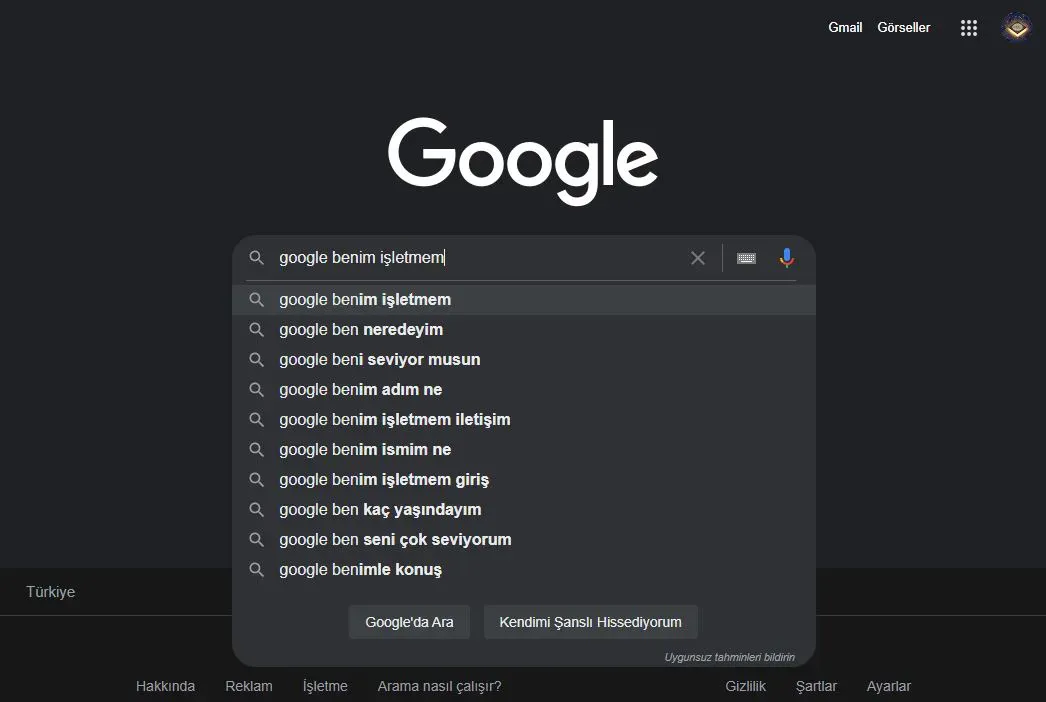This screenshot has width=1046, height=702.
Task: Click magnifier icon beside first 'google benim işletmem' suggestion
Action: (256, 300)
